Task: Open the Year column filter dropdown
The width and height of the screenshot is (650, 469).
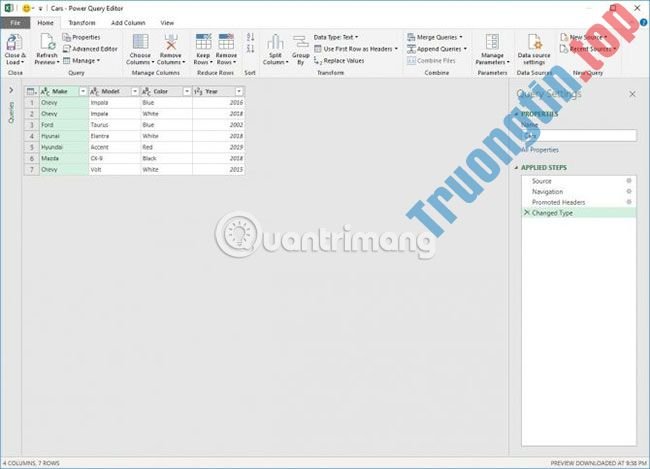Action: 239,91
